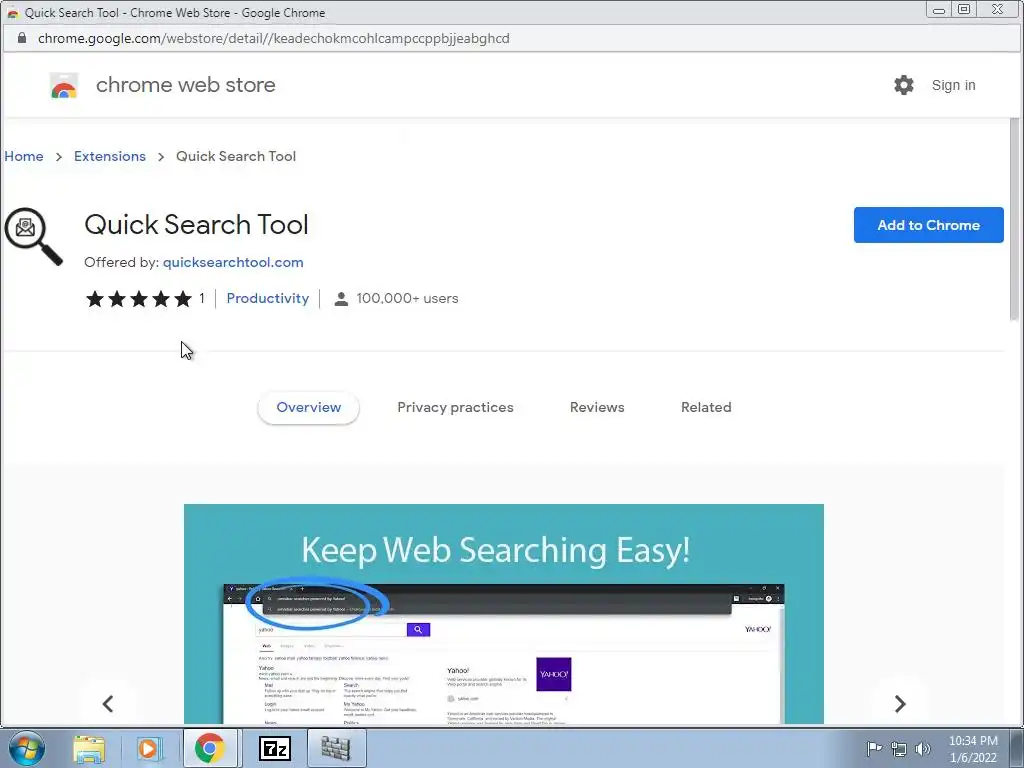Viewport: 1024px width, 768px height.
Task: Go to Home breadcrumb link
Action: (24, 157)
